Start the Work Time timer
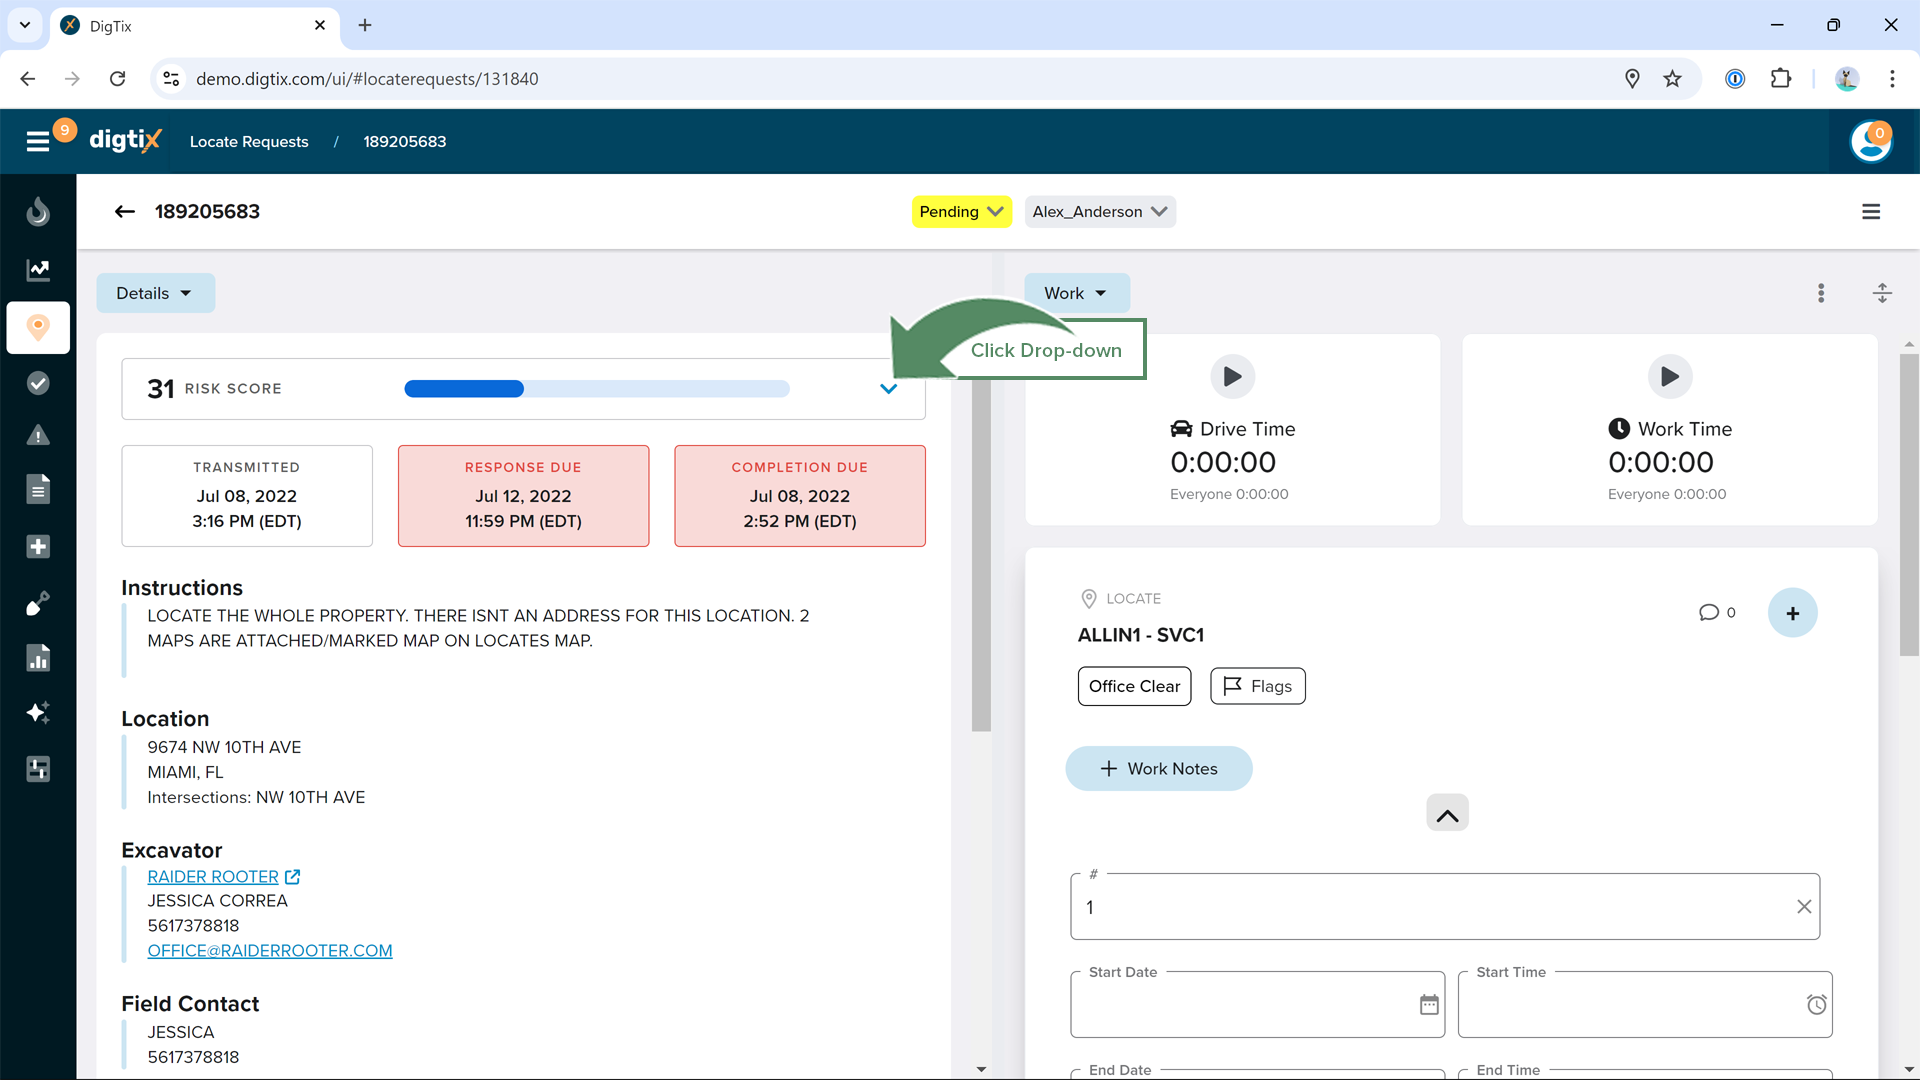The image size is (1920, 1080). coord(1669,376)
